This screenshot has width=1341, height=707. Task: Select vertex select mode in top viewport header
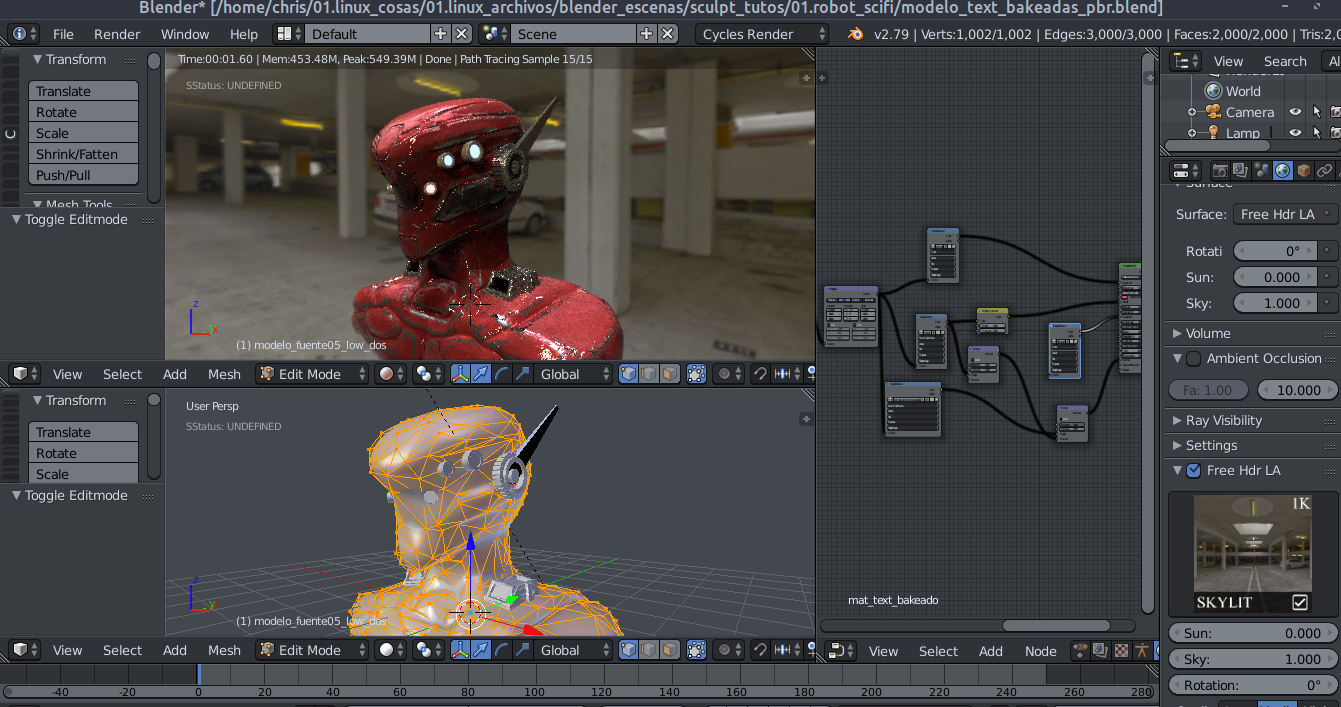[629, 374]
